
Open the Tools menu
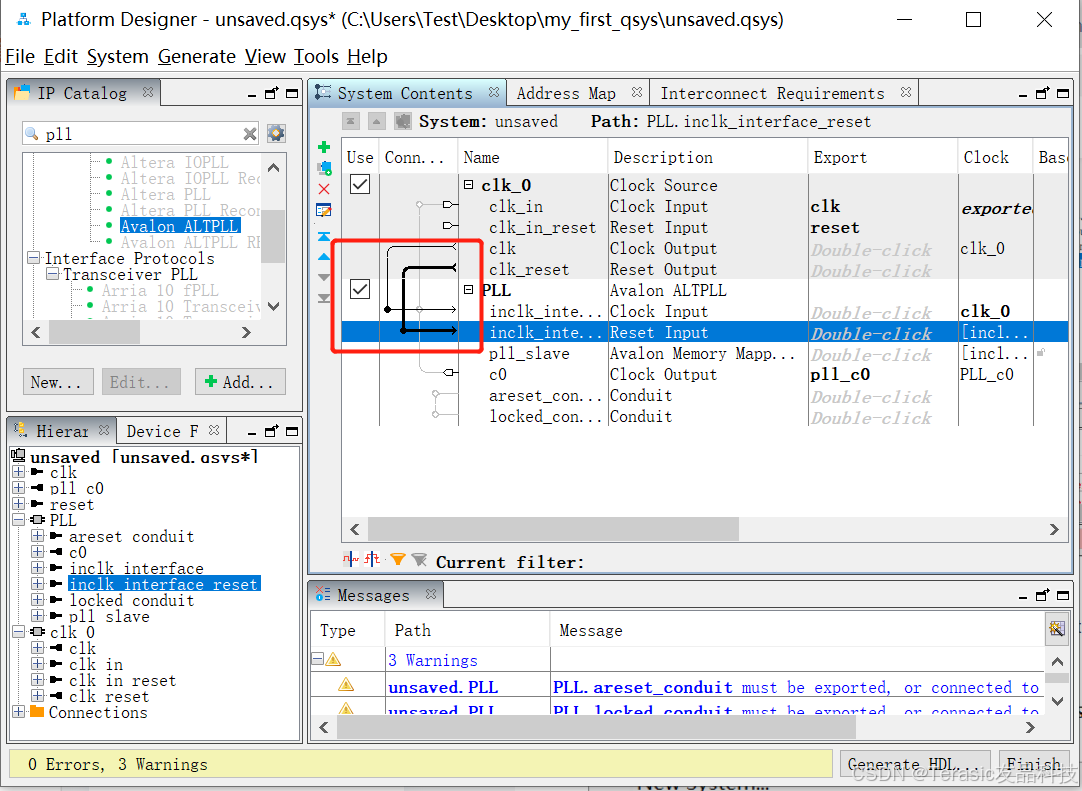tap(317, 57)
